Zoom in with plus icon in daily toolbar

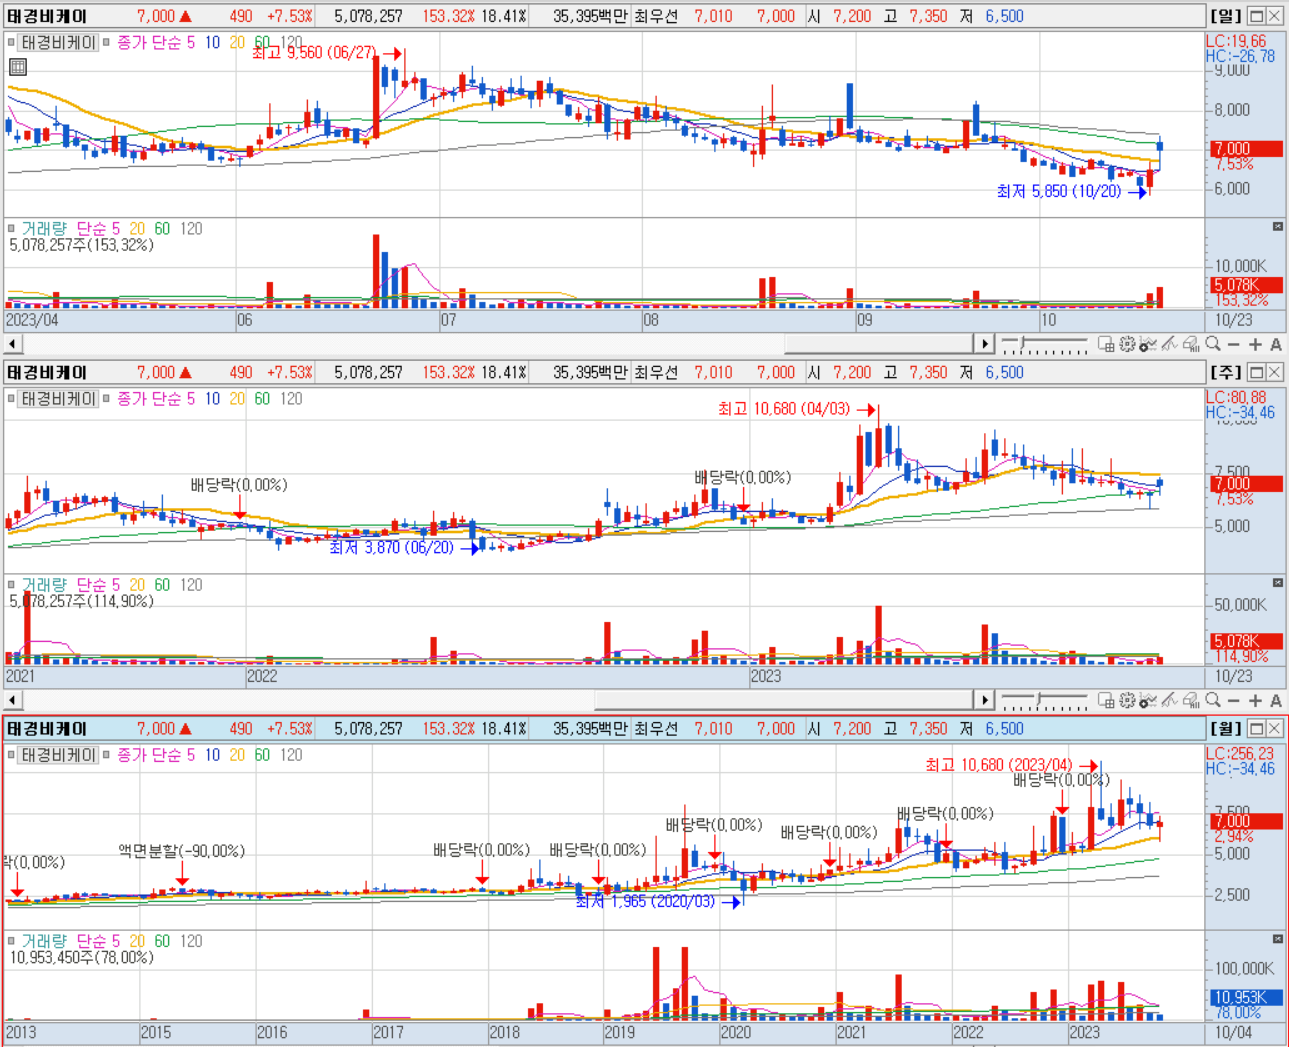(1255, 344)
